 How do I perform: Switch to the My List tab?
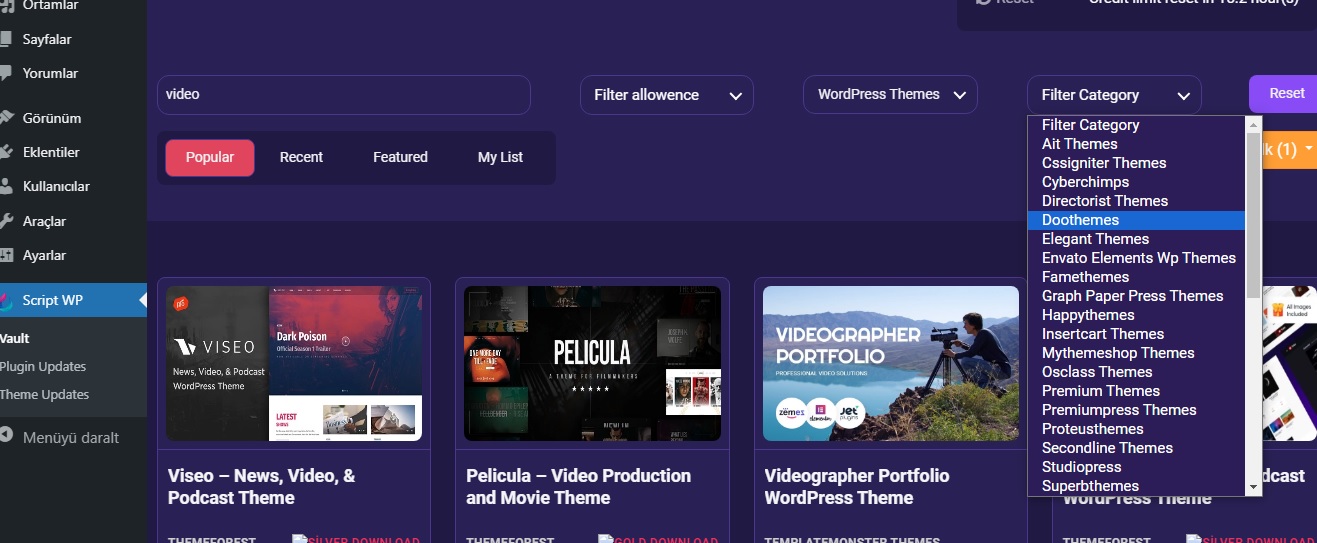click(500, 157)
